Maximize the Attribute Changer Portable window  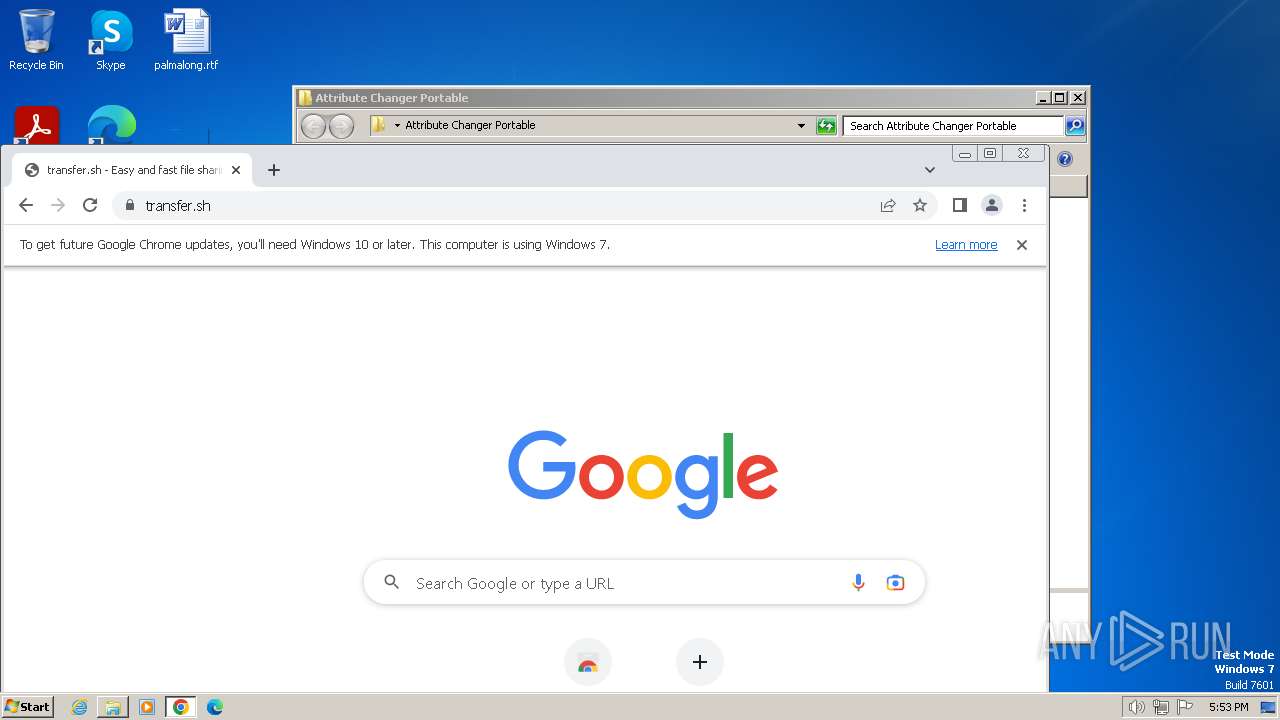point(1060,98)
